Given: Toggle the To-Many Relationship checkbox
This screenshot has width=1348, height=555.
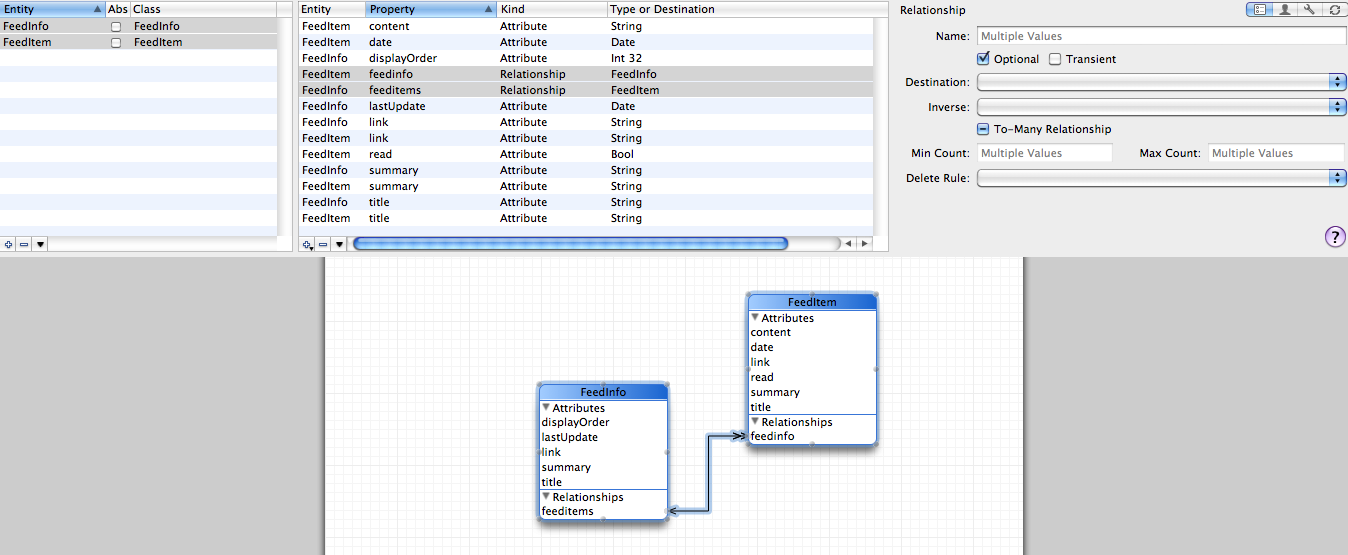Looking at the screenshot, I should click(984, 129).
